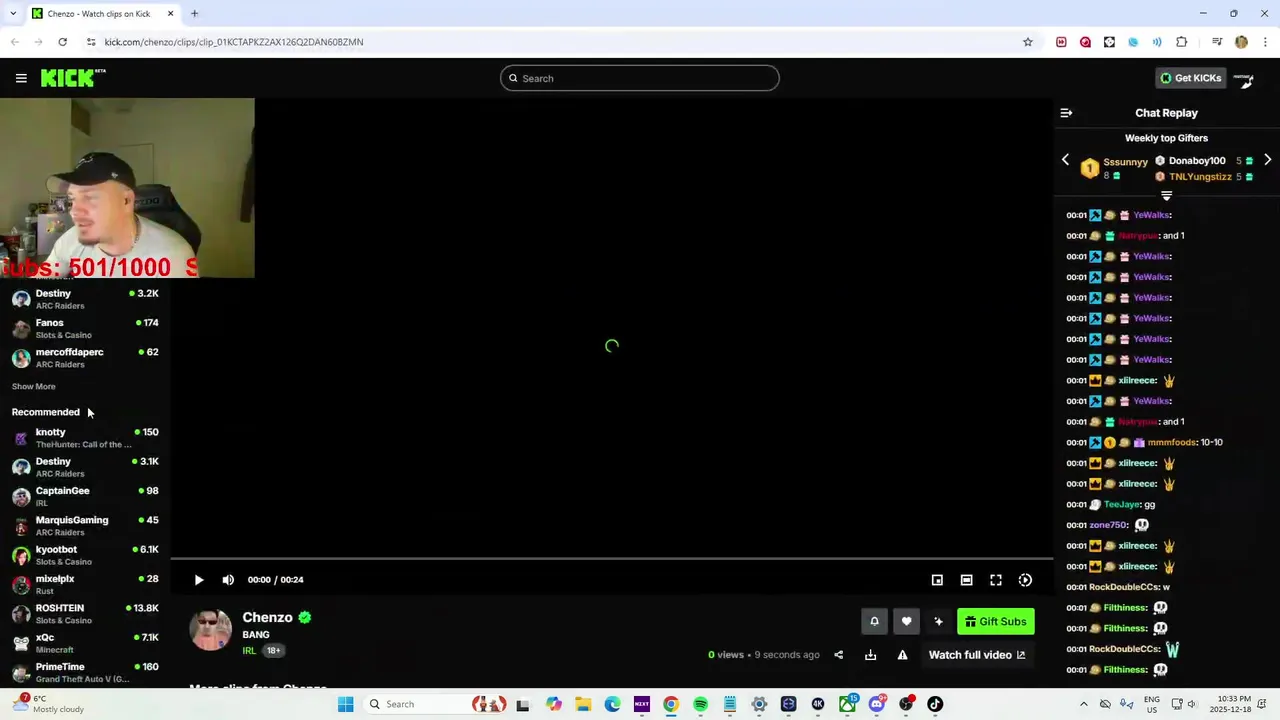Click the Chenzo streamer avatar
The width and height of the screenshot is (1280, 720).
click(x=211, y=630)
